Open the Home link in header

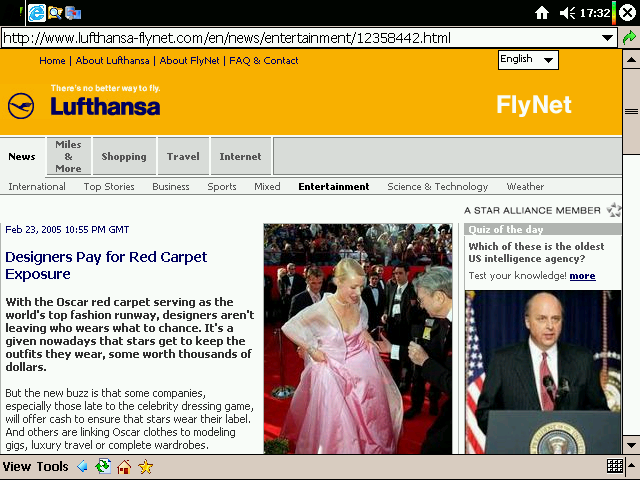(52, 61)
